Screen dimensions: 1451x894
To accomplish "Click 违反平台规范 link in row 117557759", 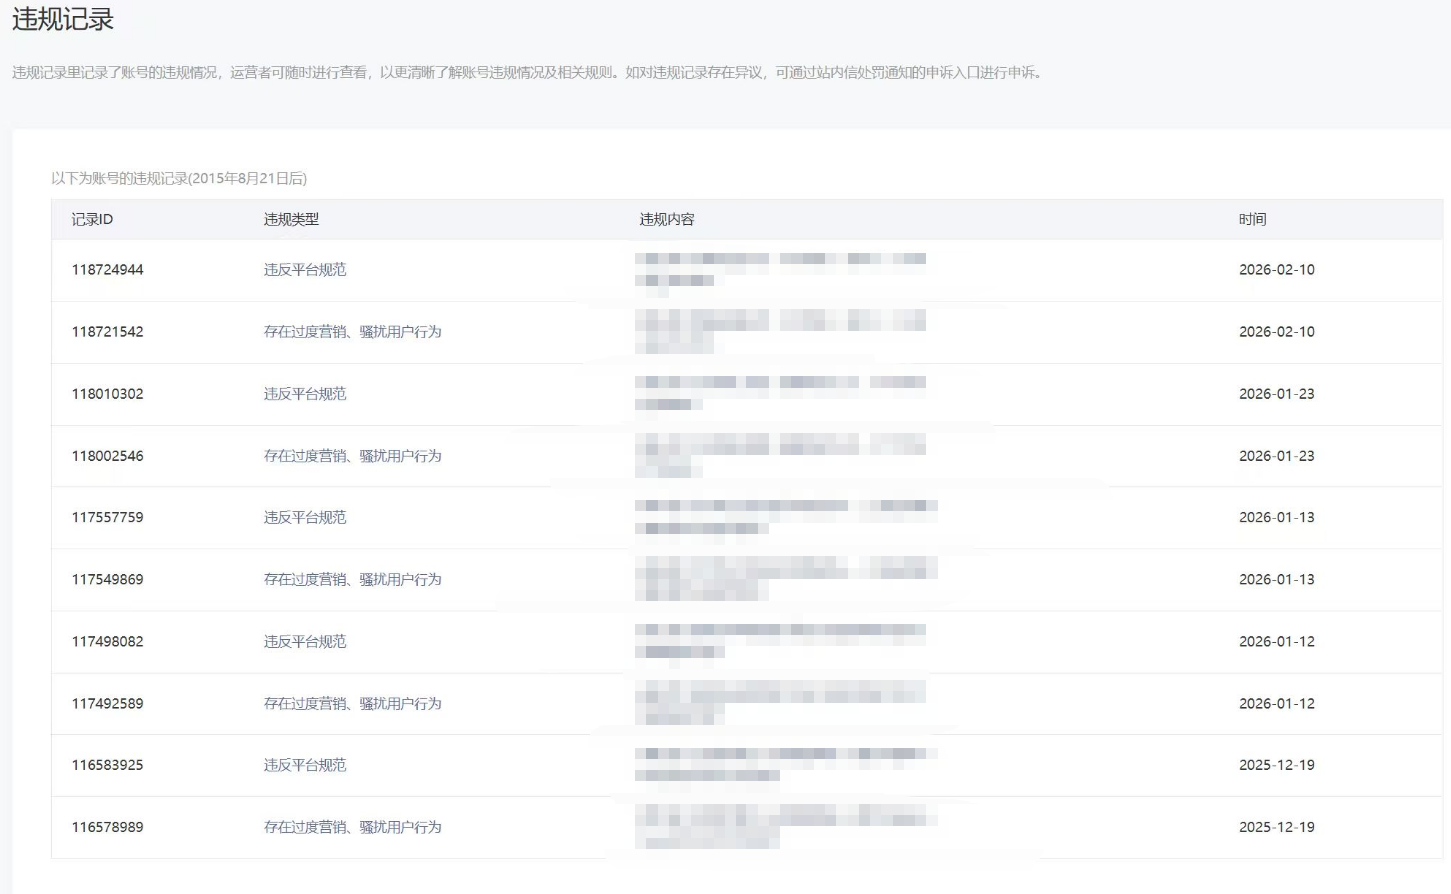I will click(305, 518).
